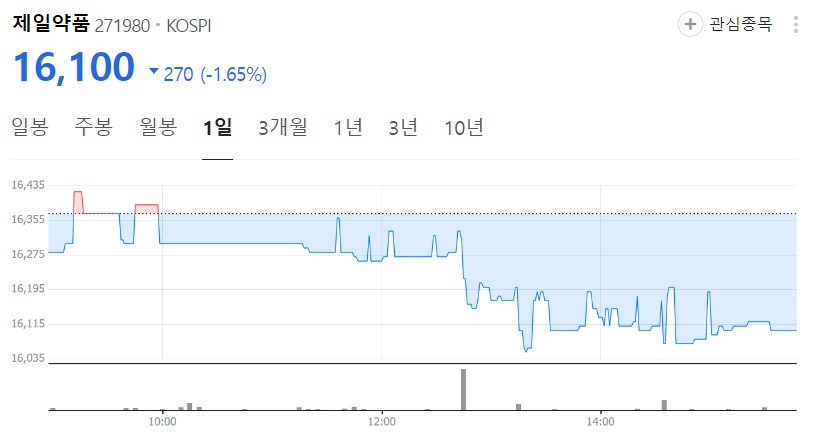Open the three-dot more options menu
The image size is (816, 435).
tap(796, 24)
